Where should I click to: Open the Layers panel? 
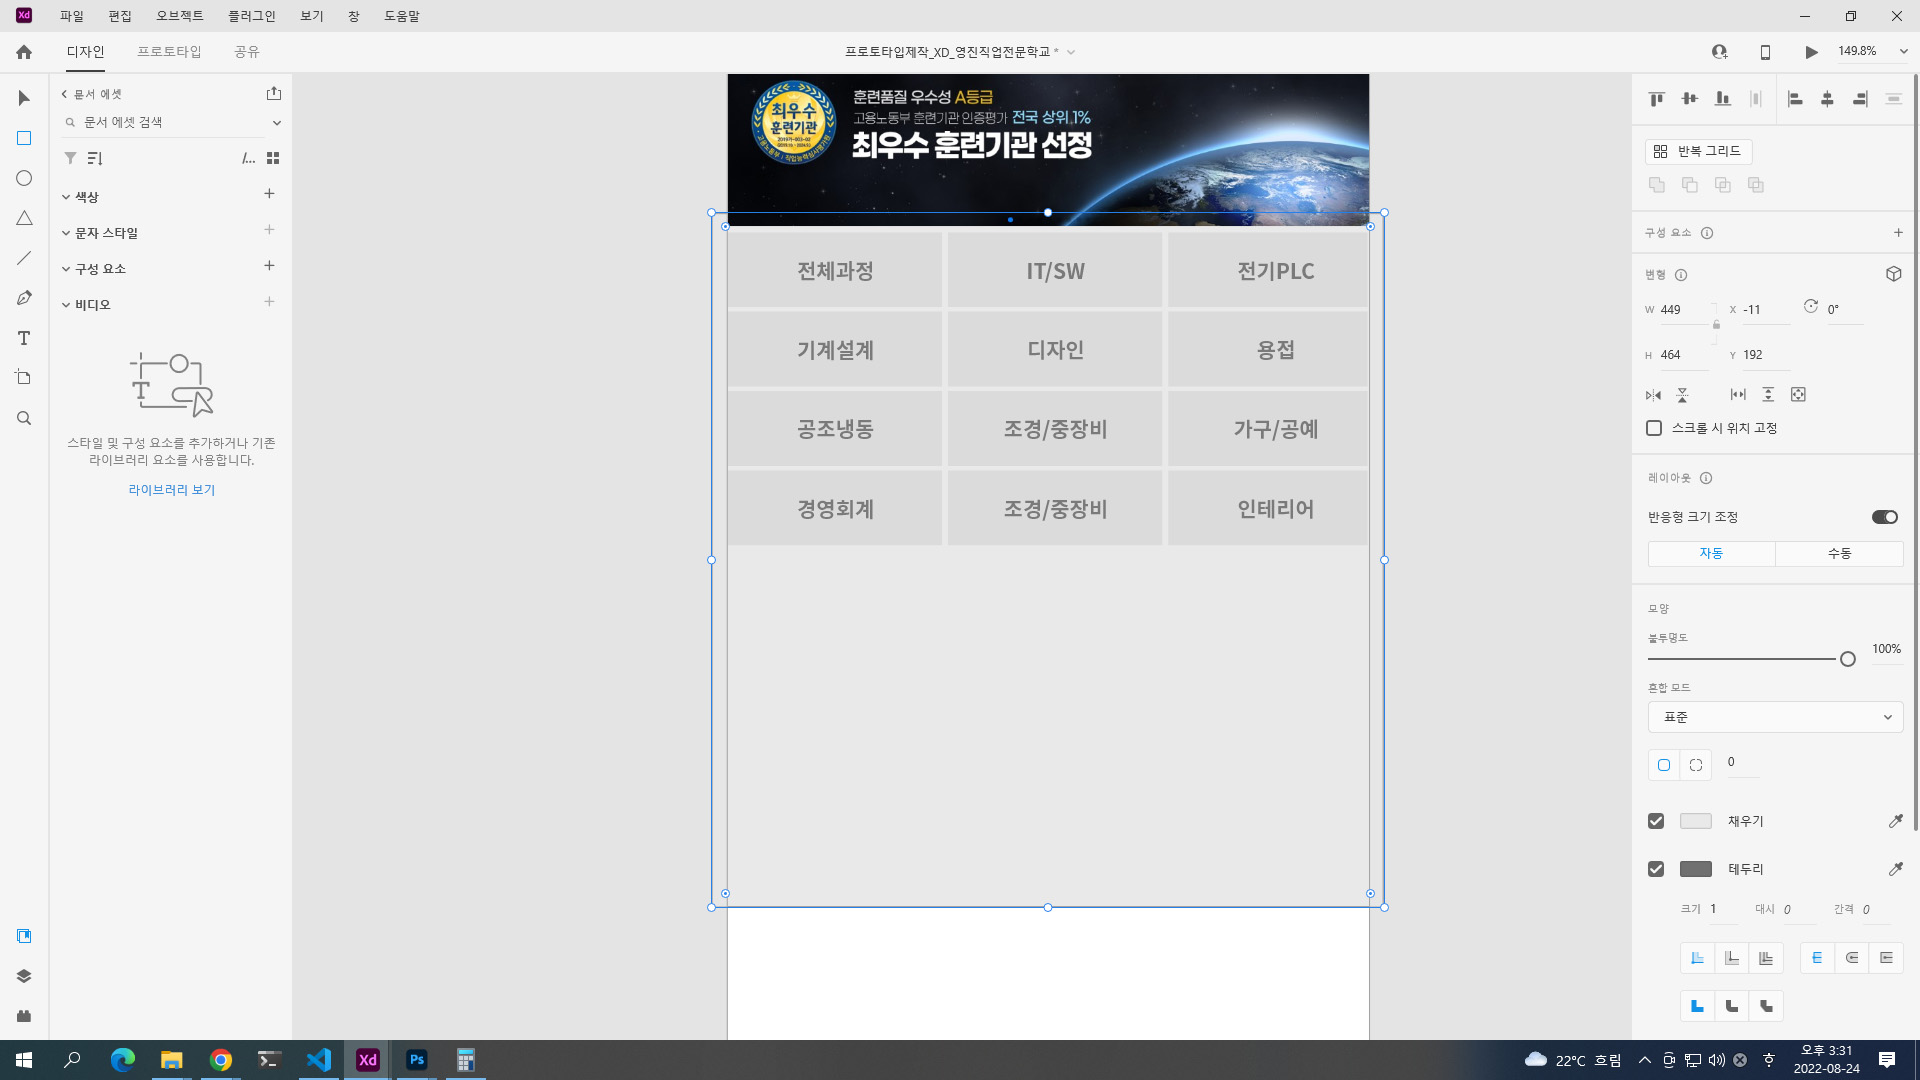pos(24,976)
